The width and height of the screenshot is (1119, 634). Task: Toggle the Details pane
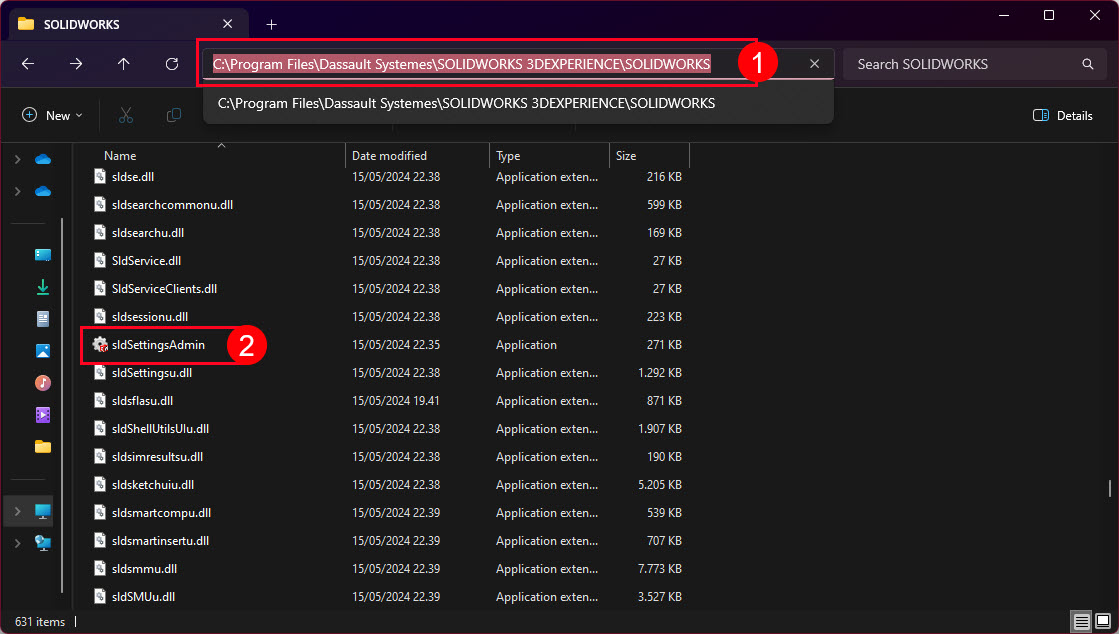[1063, 116]
